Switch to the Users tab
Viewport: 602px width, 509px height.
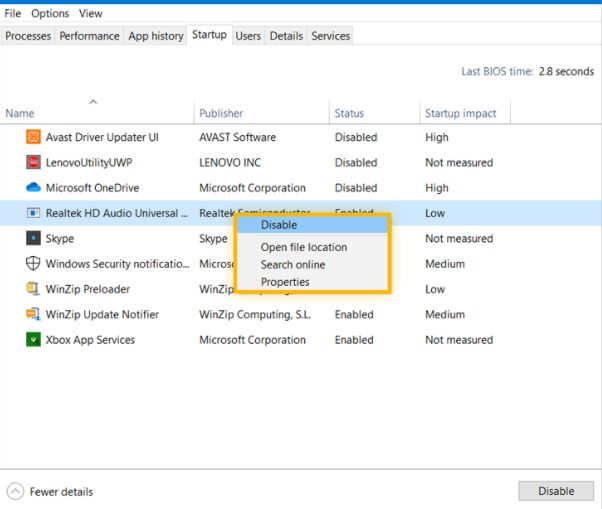(x=248, y=36)
